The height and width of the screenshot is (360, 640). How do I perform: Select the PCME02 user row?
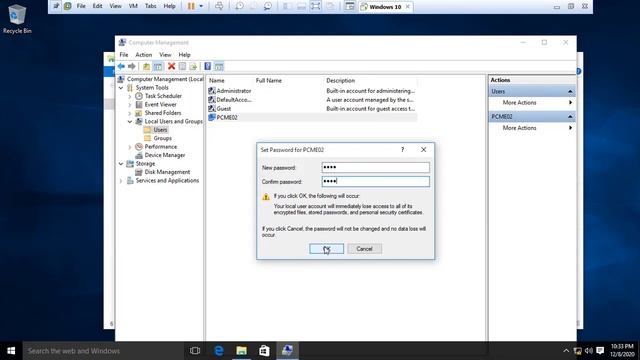click(312, 118)
